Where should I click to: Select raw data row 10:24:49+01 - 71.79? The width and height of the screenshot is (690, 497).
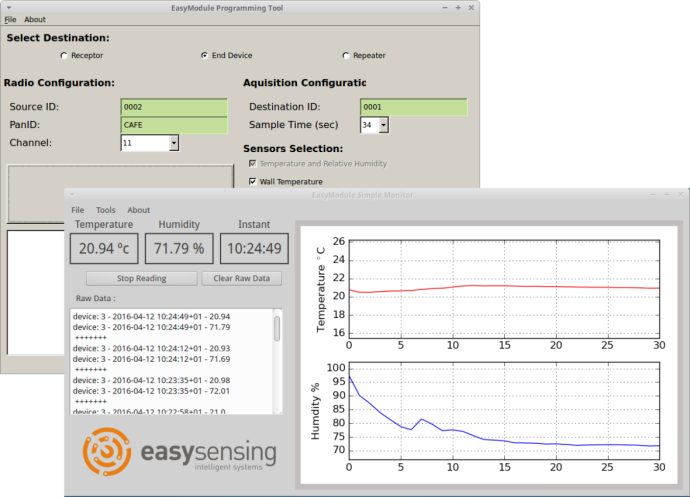point(151,327)
